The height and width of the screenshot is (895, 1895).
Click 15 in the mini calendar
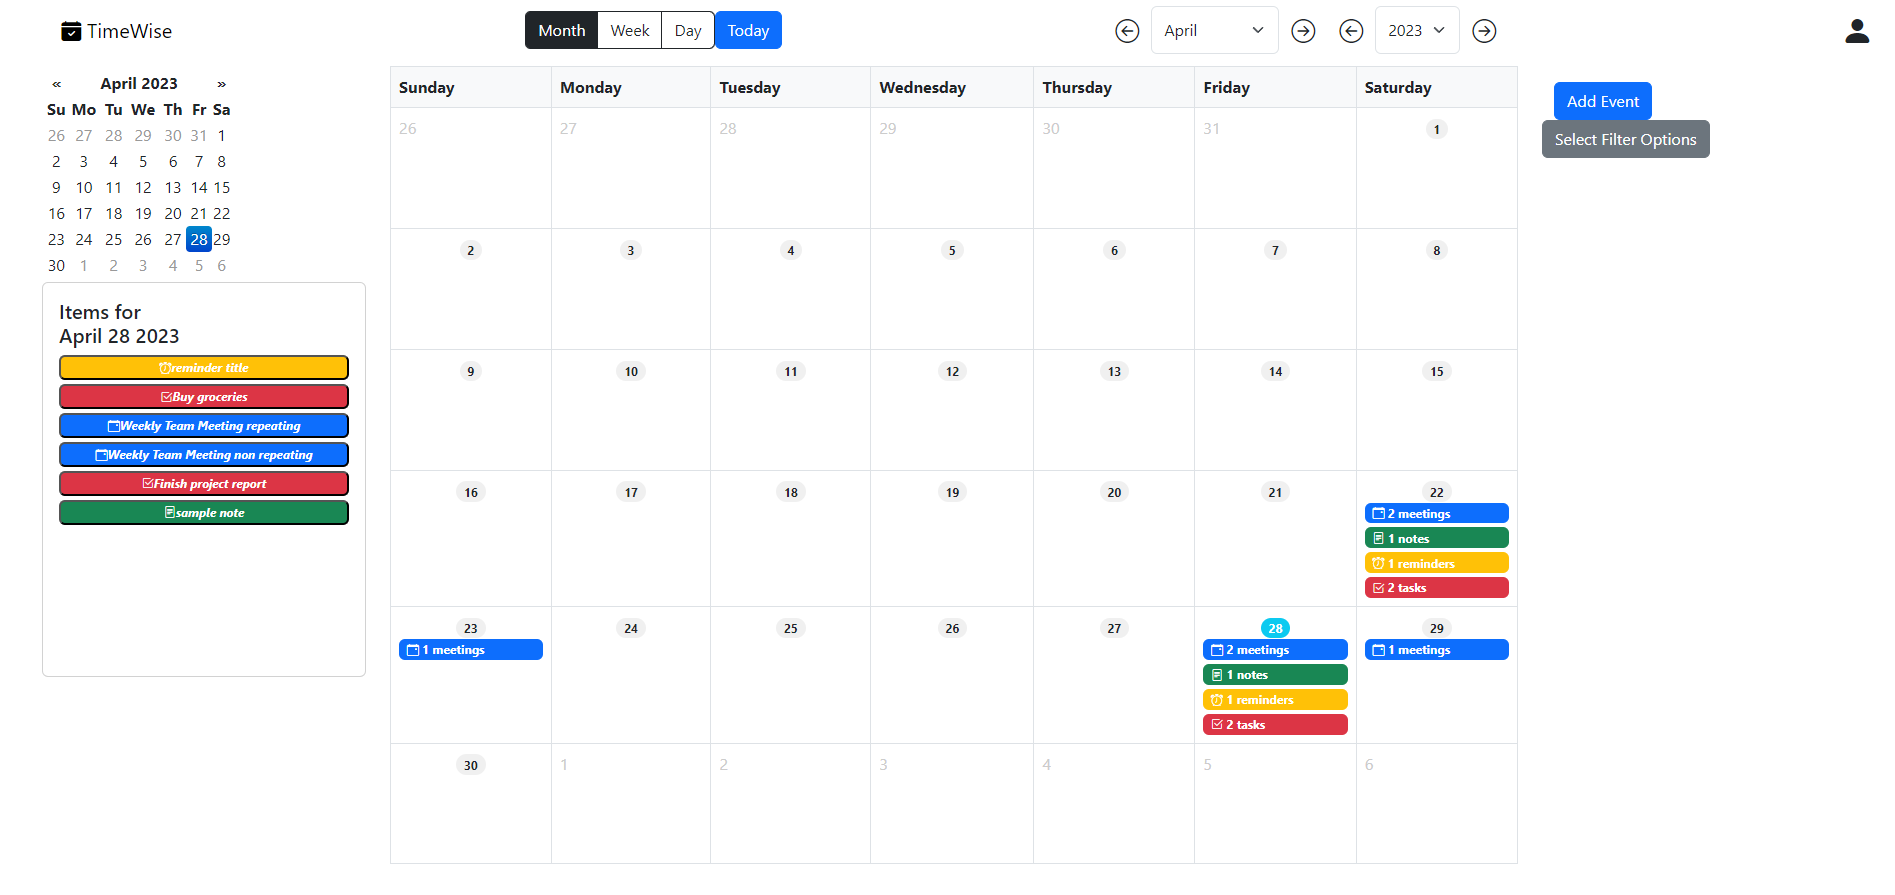click(x=222, y=187)
